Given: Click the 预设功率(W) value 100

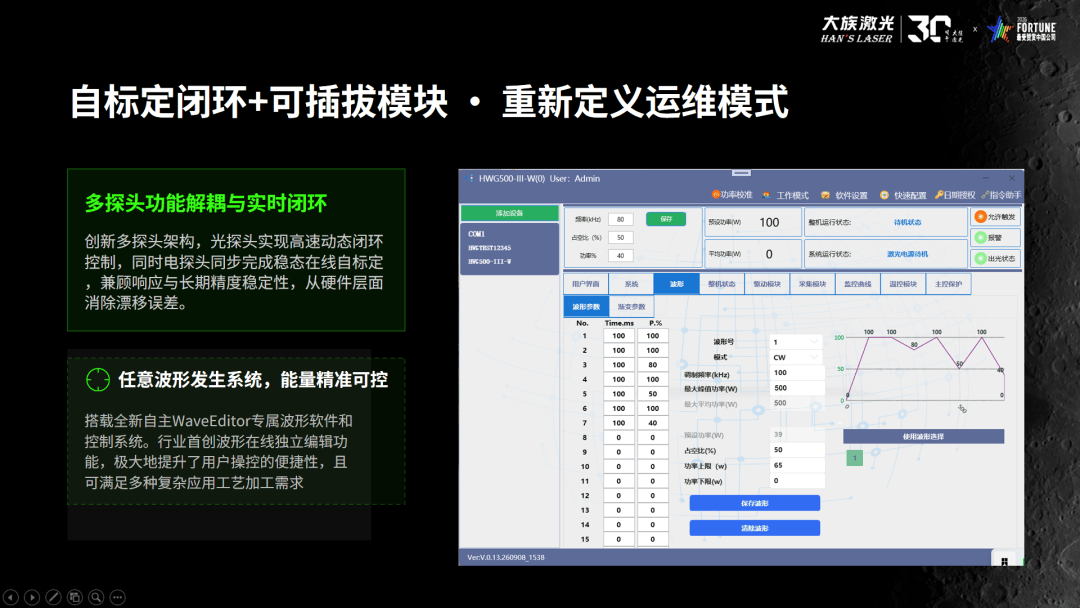Looking at the screenshot, I should tap(769, 222).
